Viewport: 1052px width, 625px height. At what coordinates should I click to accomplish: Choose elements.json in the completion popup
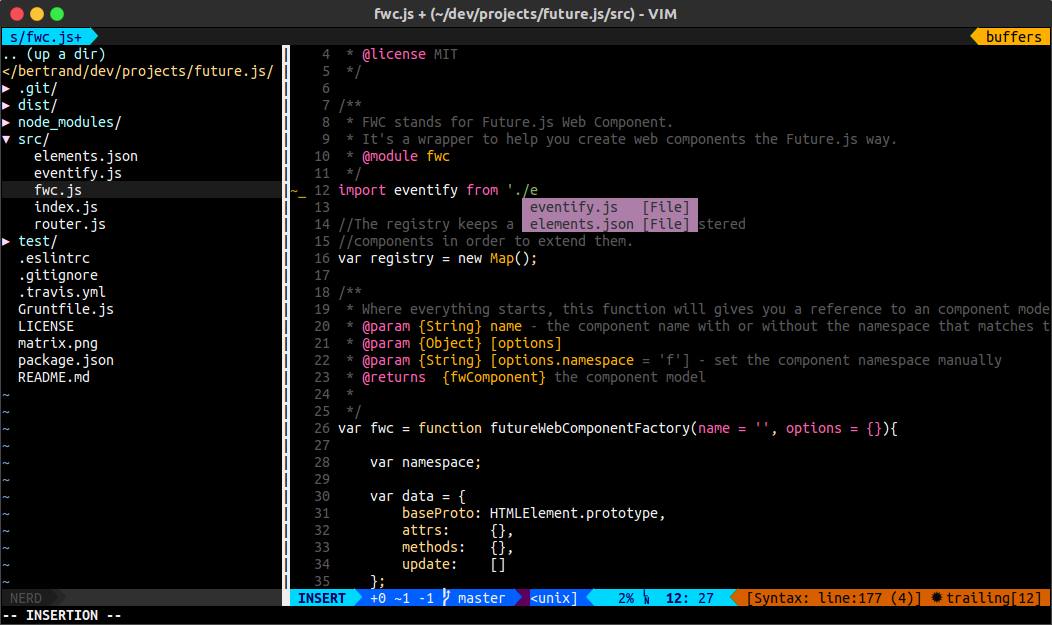(580, 224)
